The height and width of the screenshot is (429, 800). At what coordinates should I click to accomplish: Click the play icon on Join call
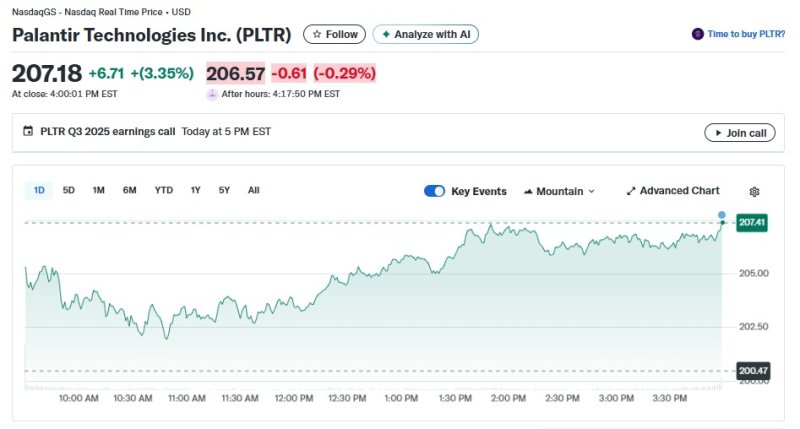[715, 132]
